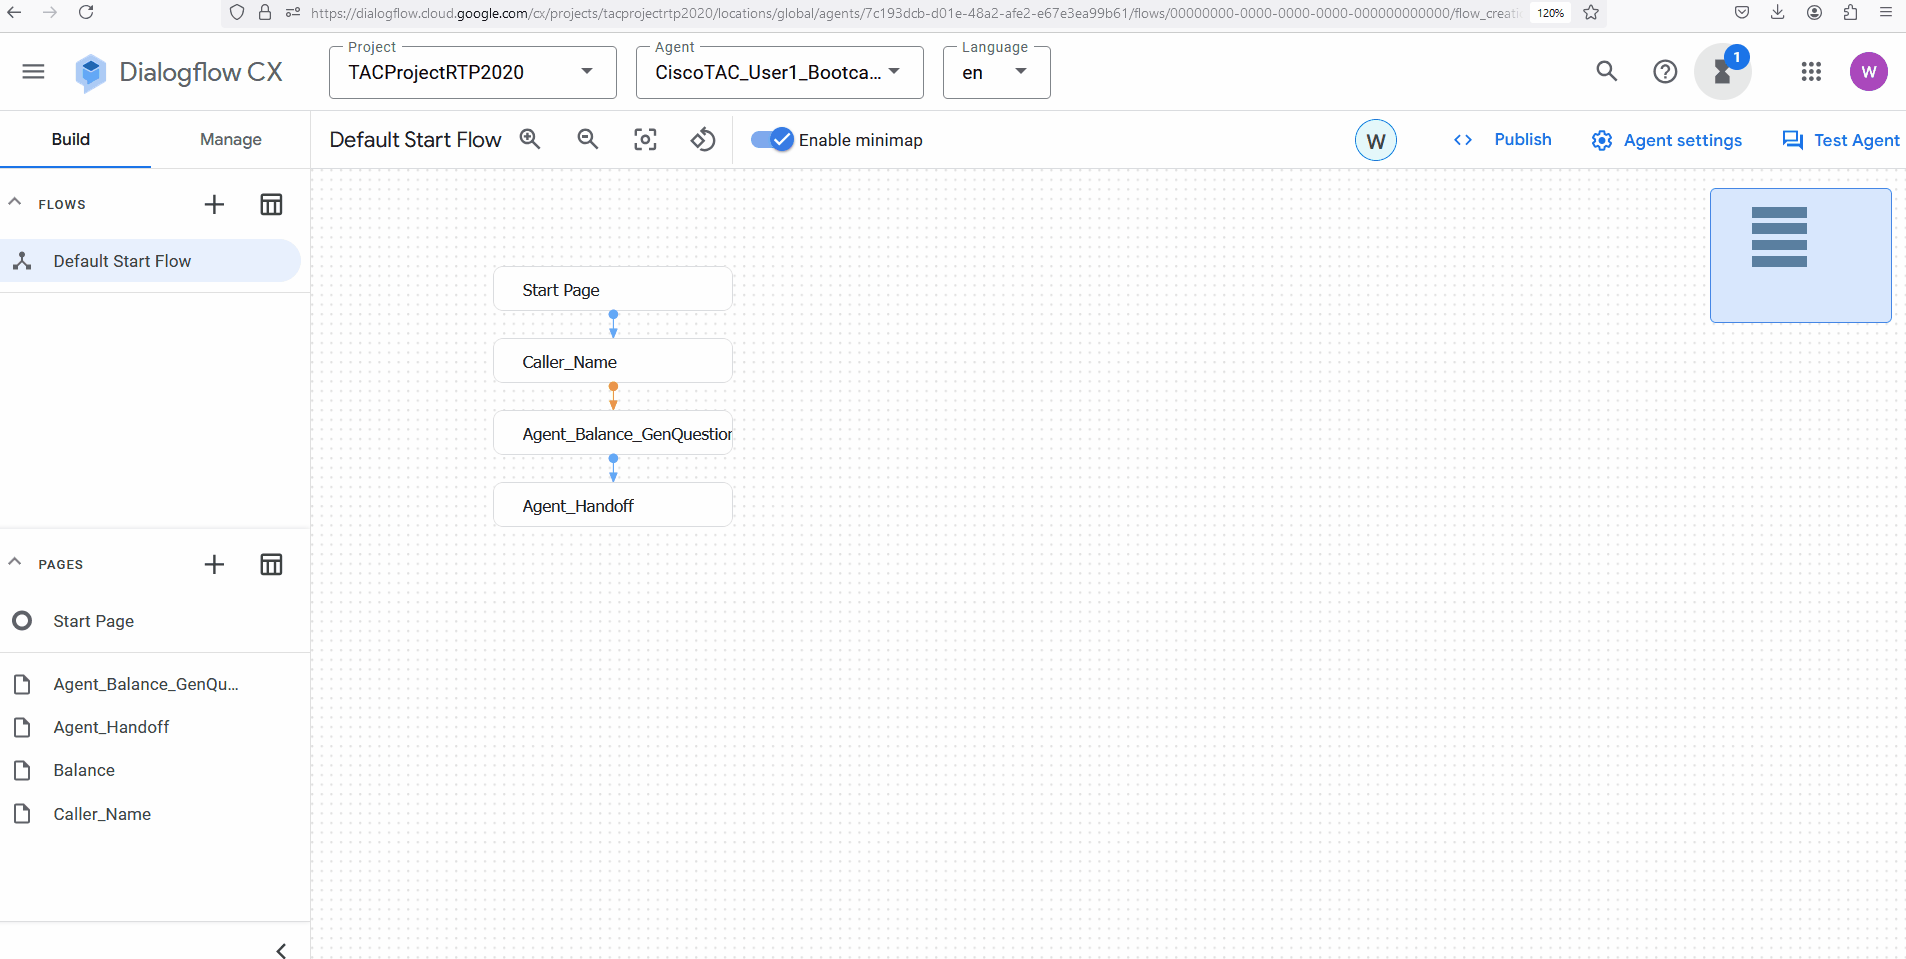Screen dimensions: 1906x959
Task: Open the Language dropdown set to en
Action: [x=996, y=72]
